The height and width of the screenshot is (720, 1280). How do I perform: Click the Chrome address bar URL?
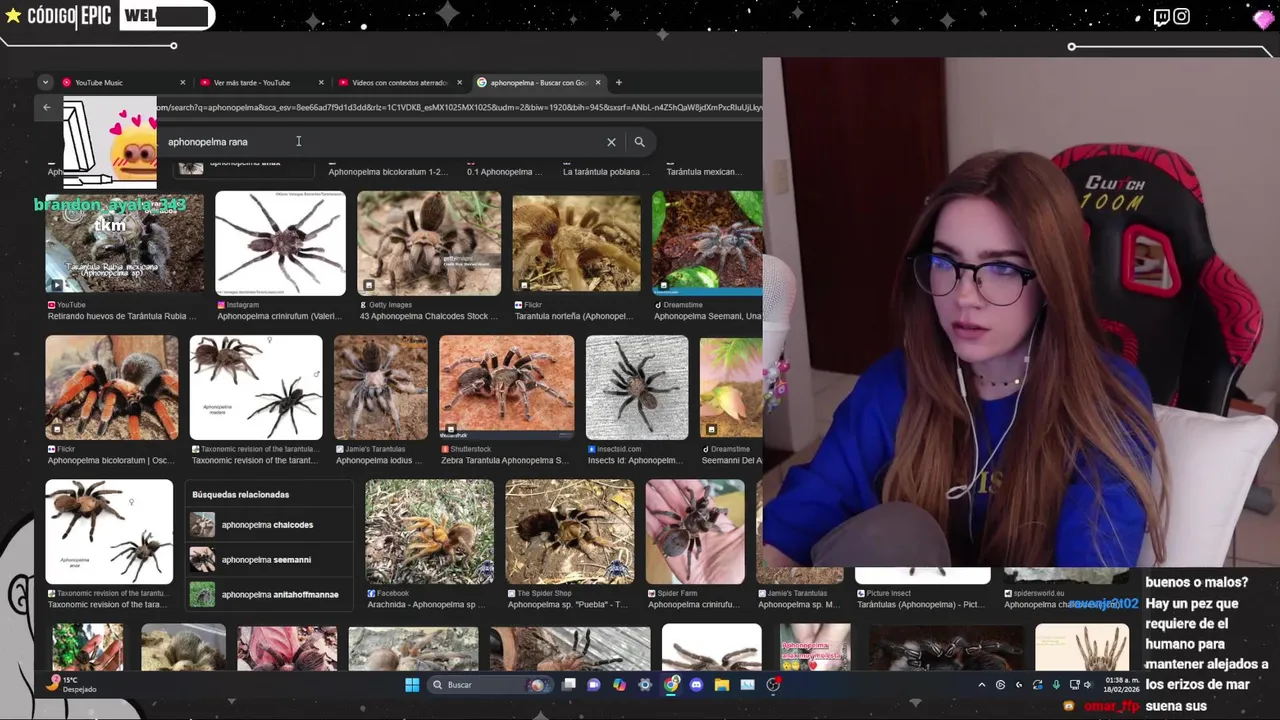pos(459,107)
